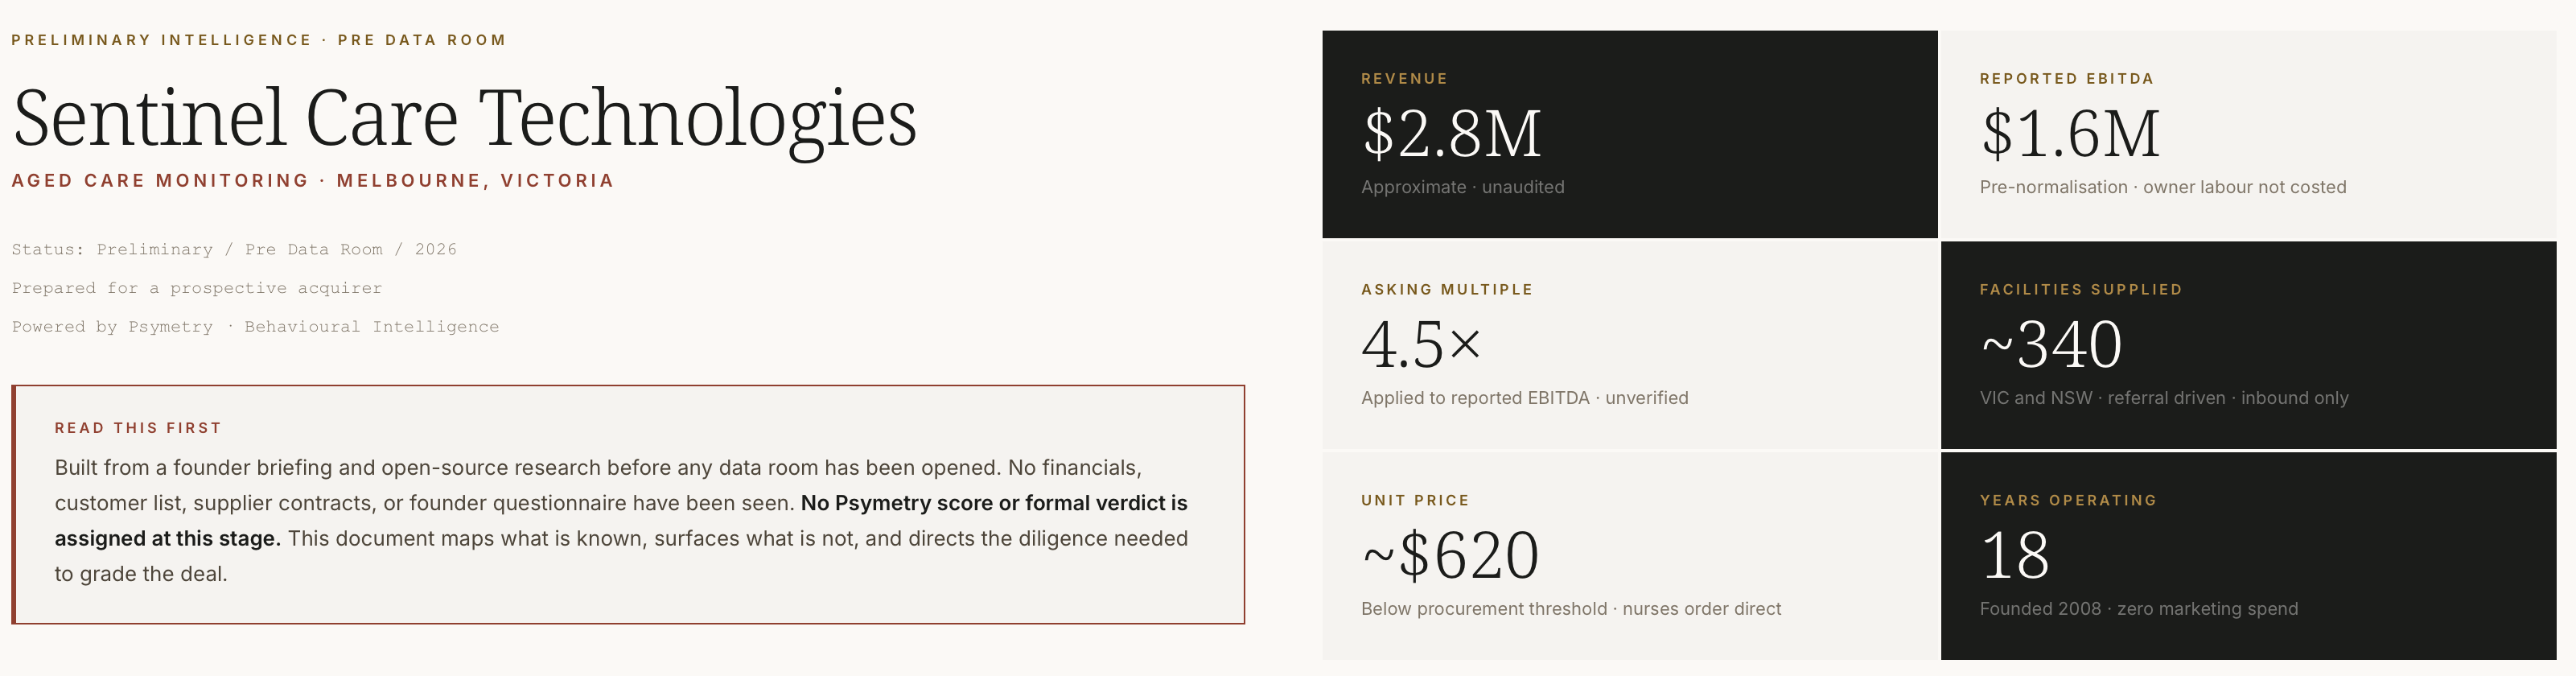Click the Status: Preliminary / Pre Data Room line
The image size is (2576, 676).
[234, 249]
